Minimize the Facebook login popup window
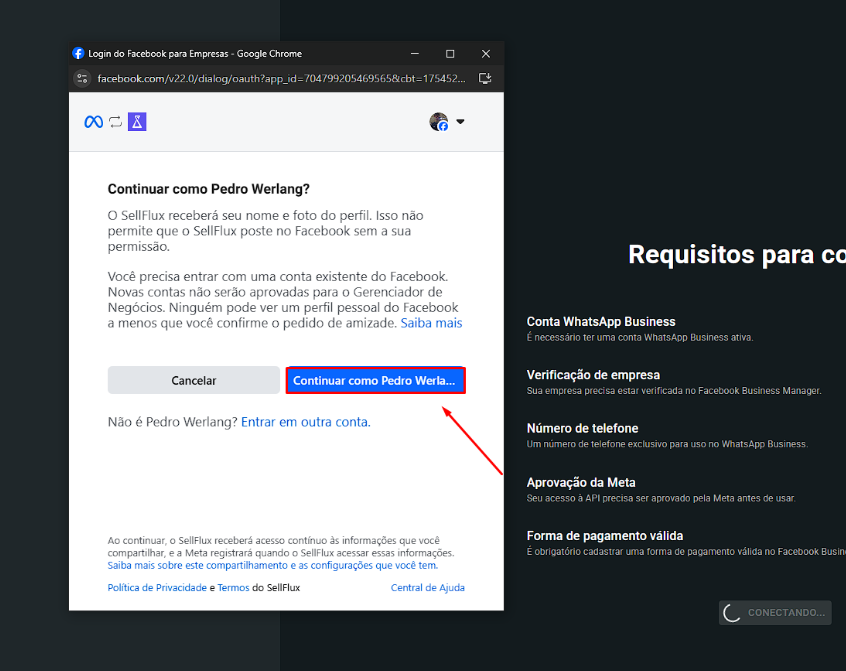 click(415, 53)
